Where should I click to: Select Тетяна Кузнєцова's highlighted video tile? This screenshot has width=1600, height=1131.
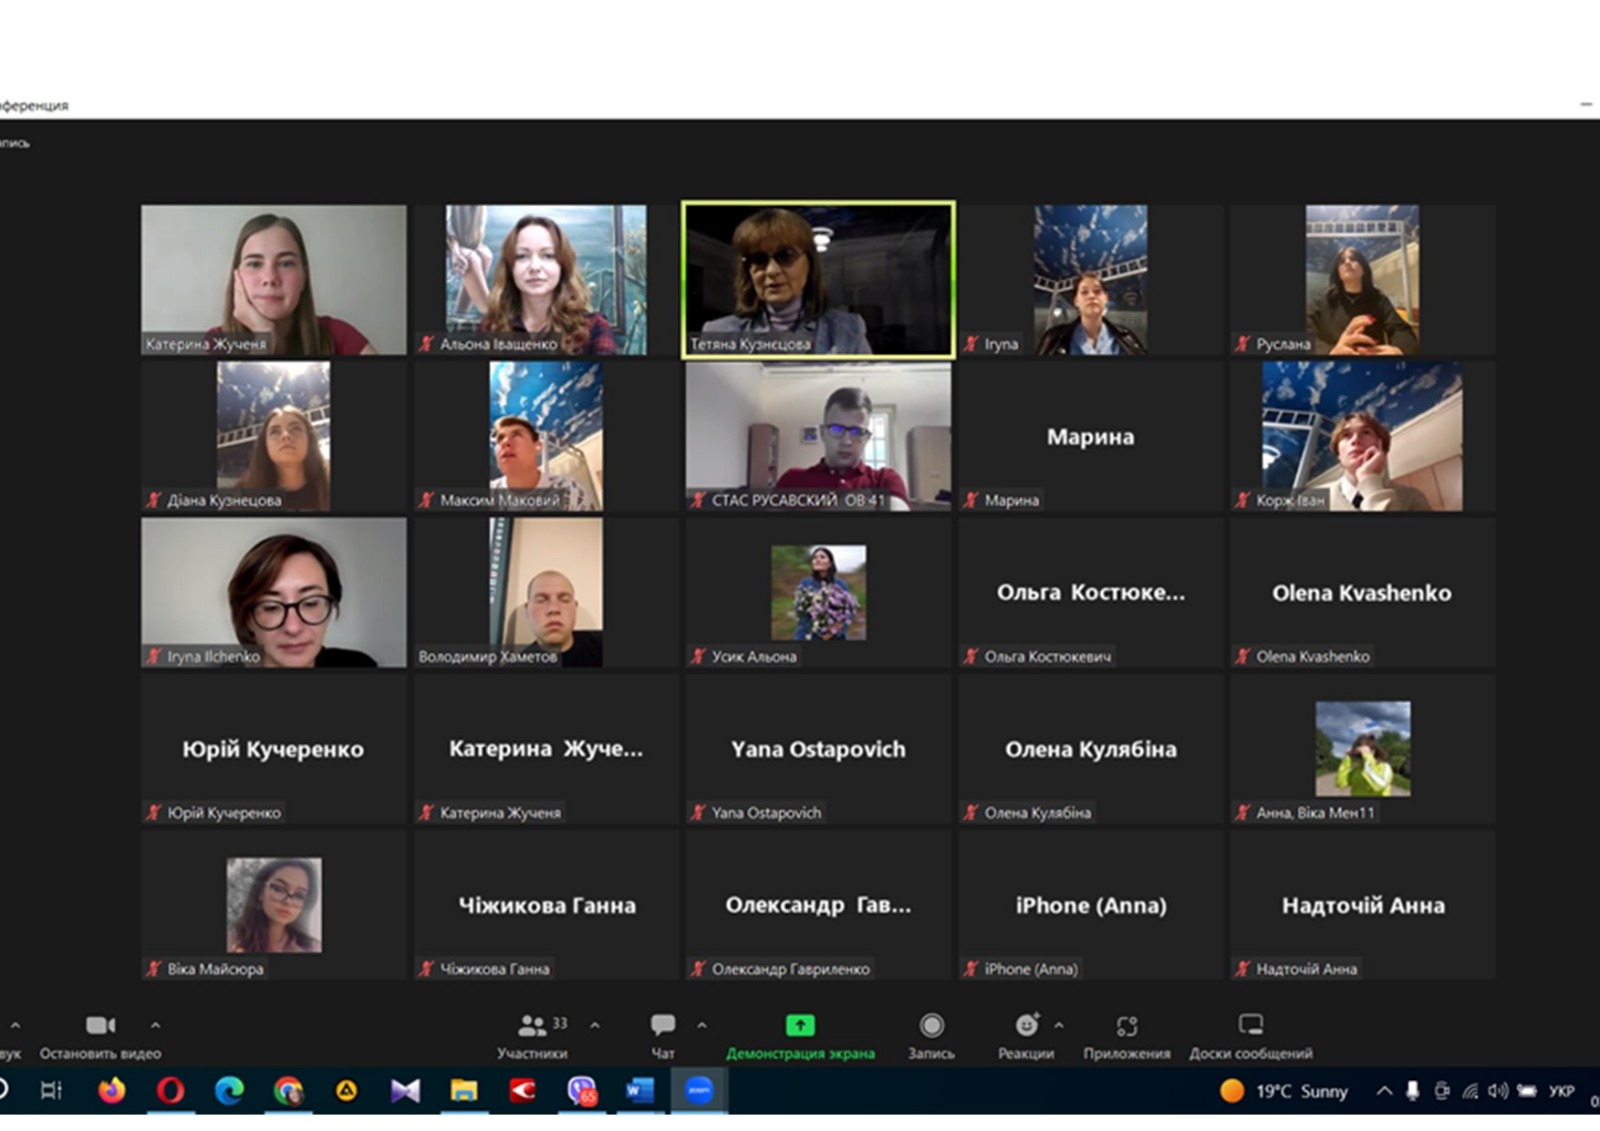point(818,280)
